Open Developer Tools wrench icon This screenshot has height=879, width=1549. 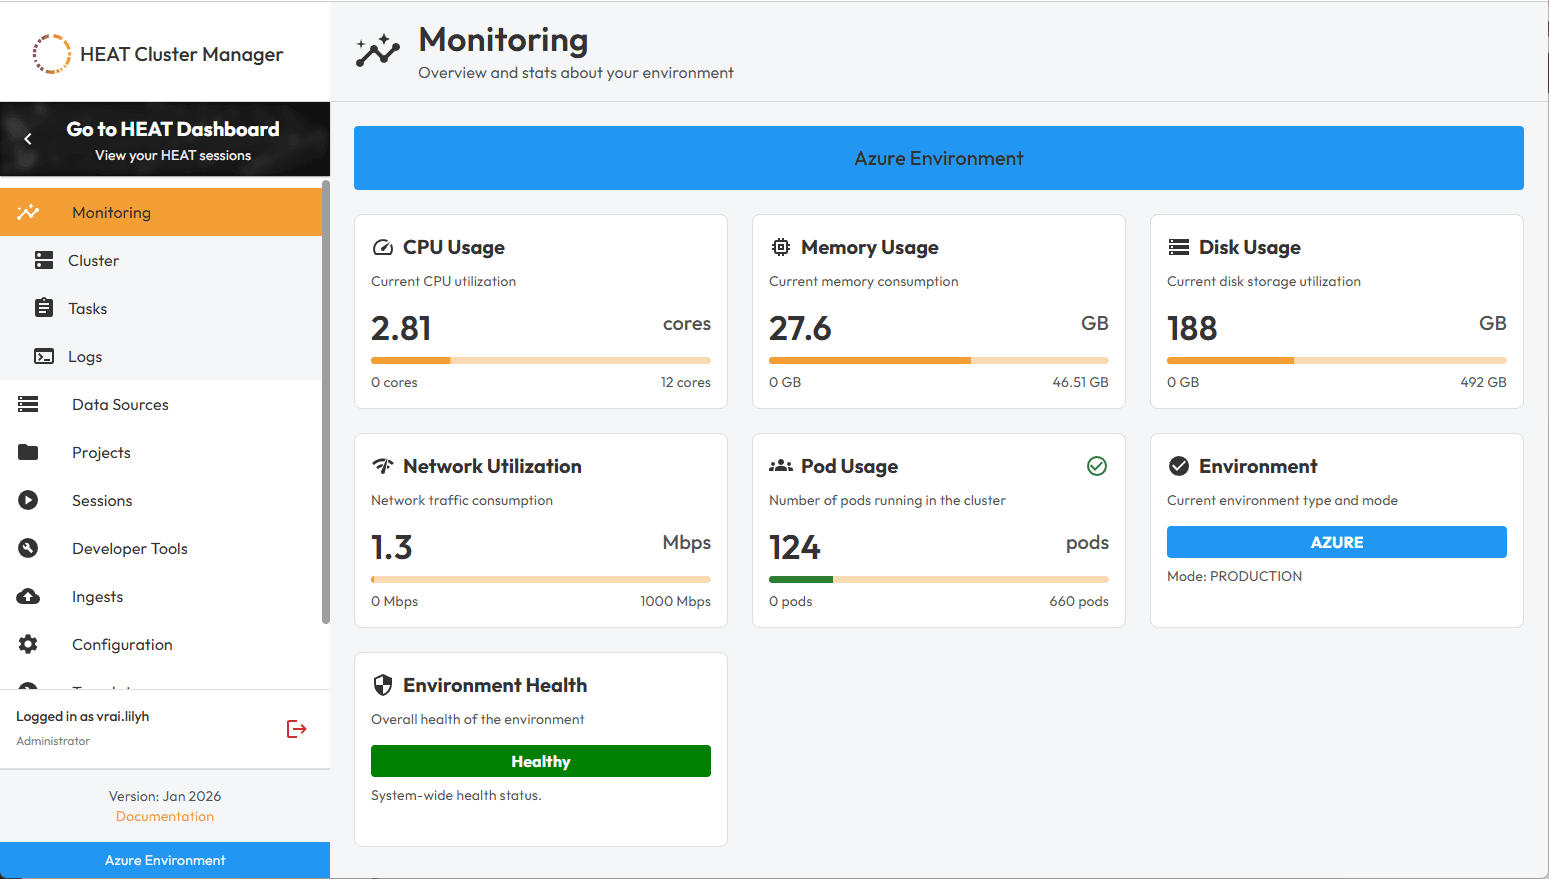[27, 547]
